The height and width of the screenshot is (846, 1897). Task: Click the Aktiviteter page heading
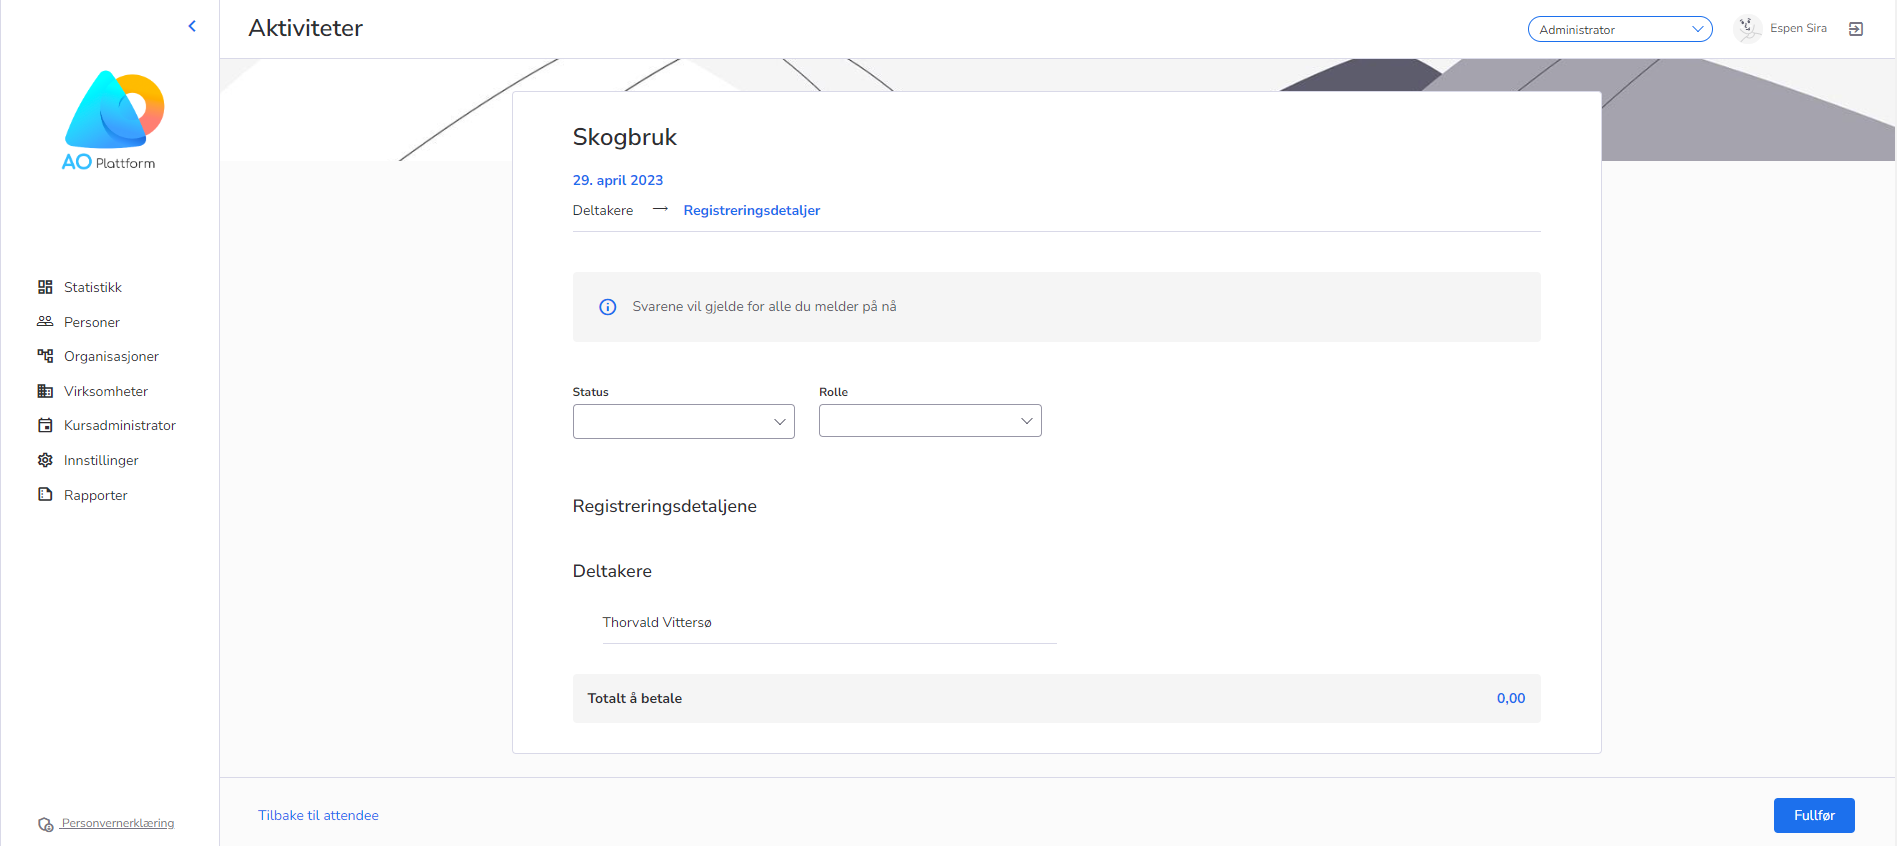[x=306, y=28]
